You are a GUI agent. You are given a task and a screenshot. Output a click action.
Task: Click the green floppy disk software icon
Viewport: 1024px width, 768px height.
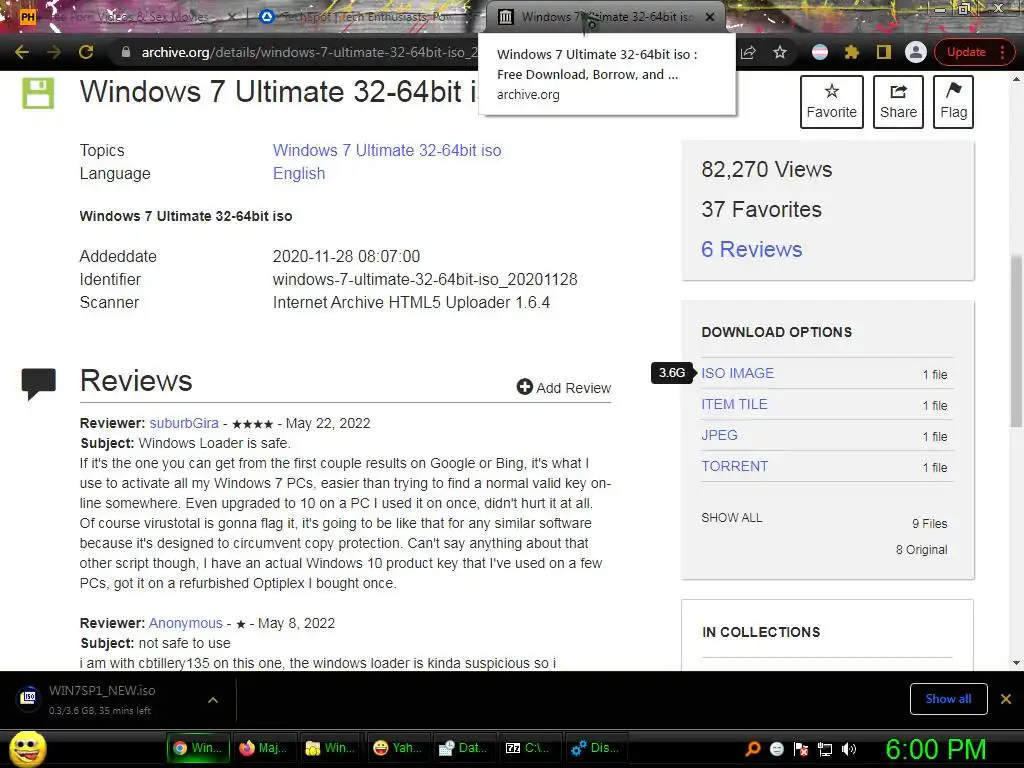[39, 93]
